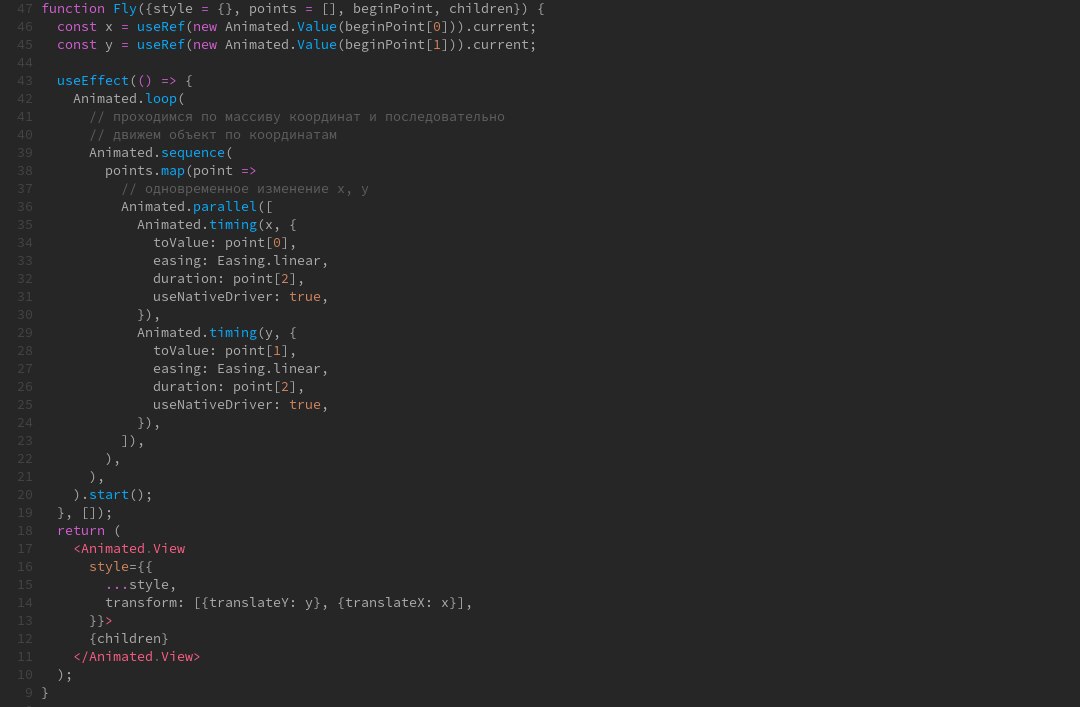
Task: Click the 'Animated.loop(' line
Action: coord(129,99)
